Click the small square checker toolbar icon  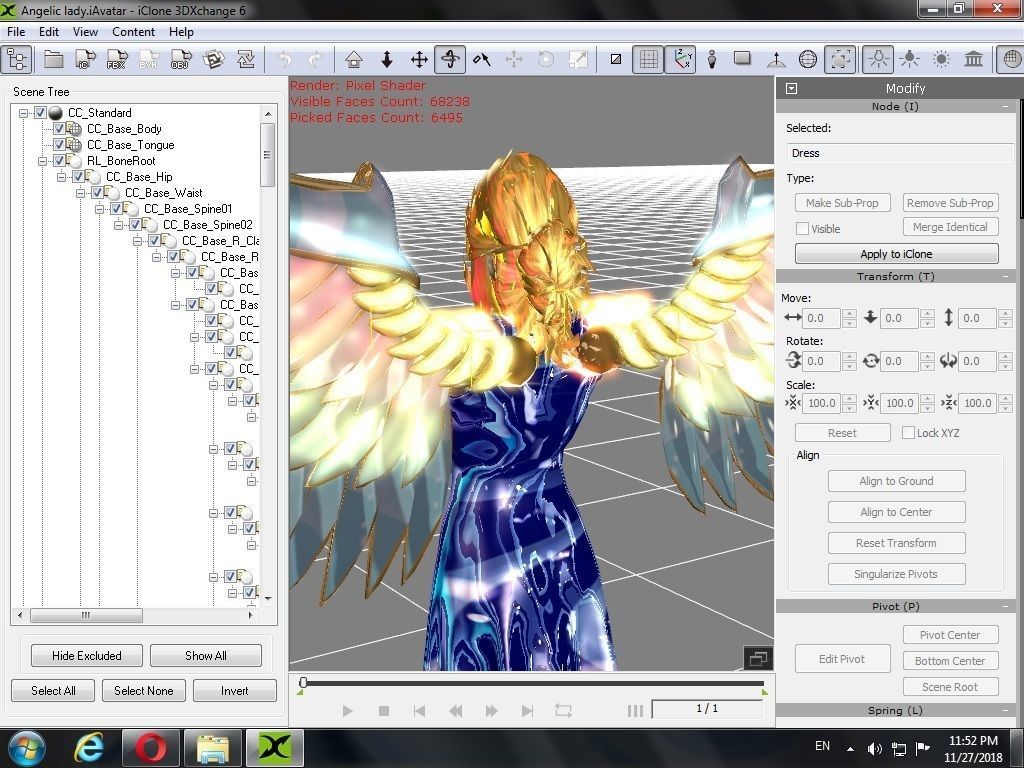616,59
